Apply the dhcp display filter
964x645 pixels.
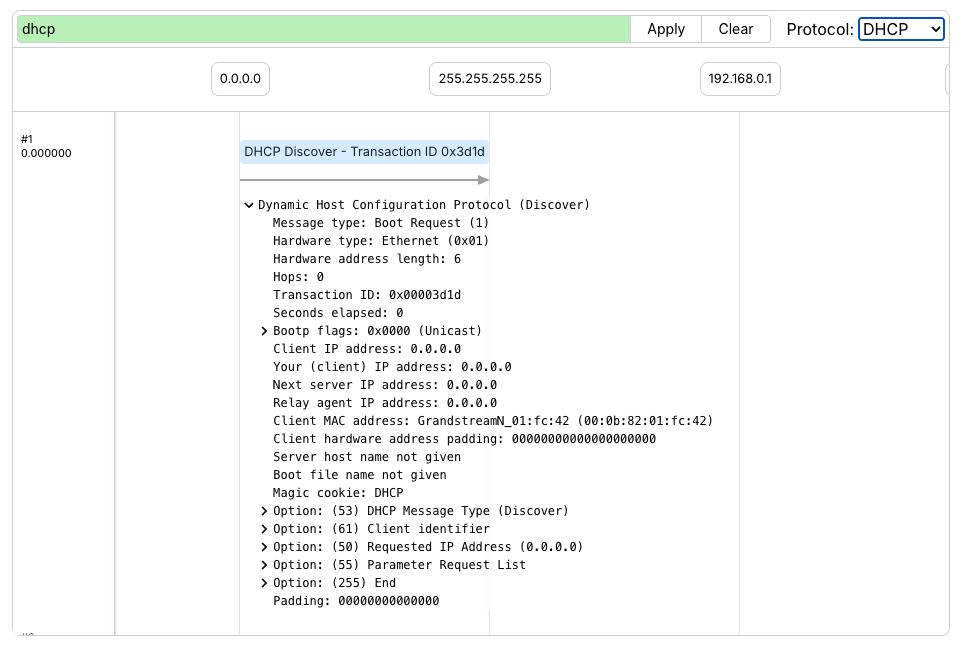point(664,29)
